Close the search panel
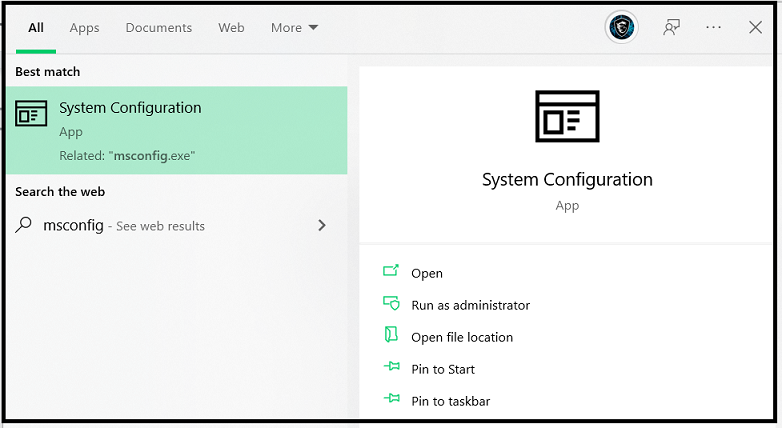Screen dimensions: 782x428 [755, 27]
